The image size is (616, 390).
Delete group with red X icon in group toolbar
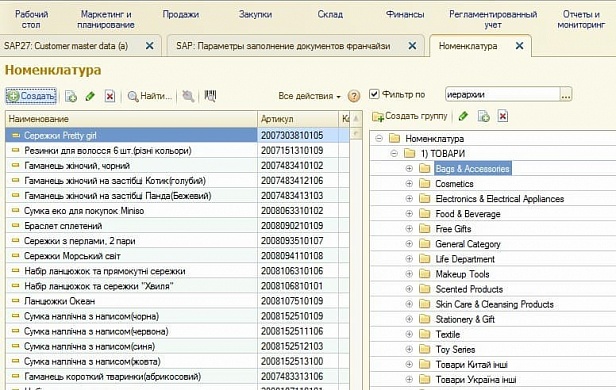503,116
